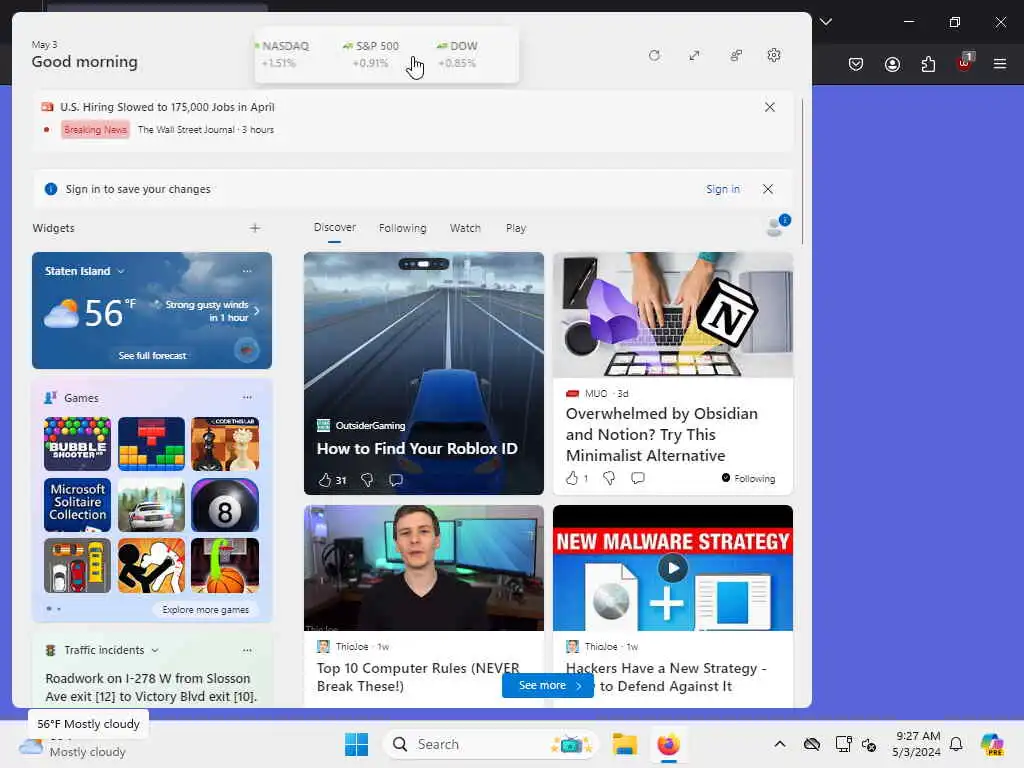
Task: Open Firefox extensions puzzle icon
Action: click(928, 64)
